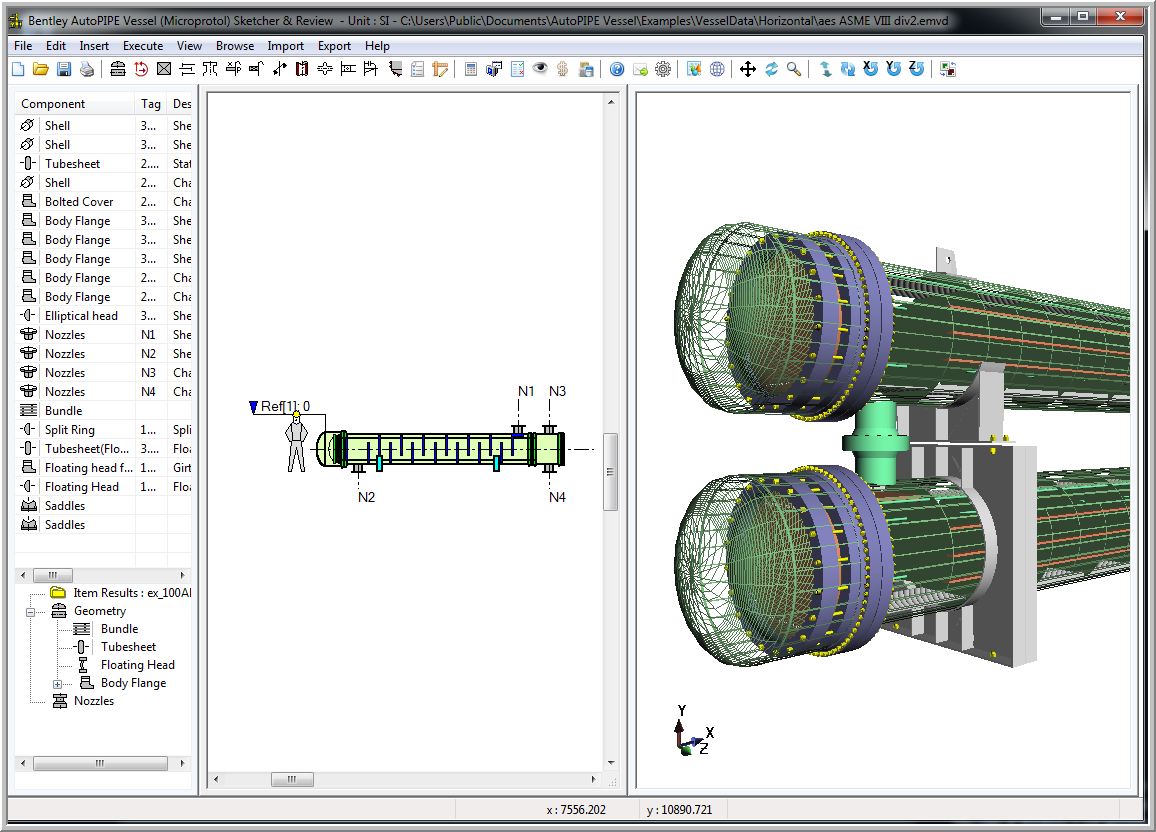
Task: Open the File menu
Action: [x=23, y=46]
